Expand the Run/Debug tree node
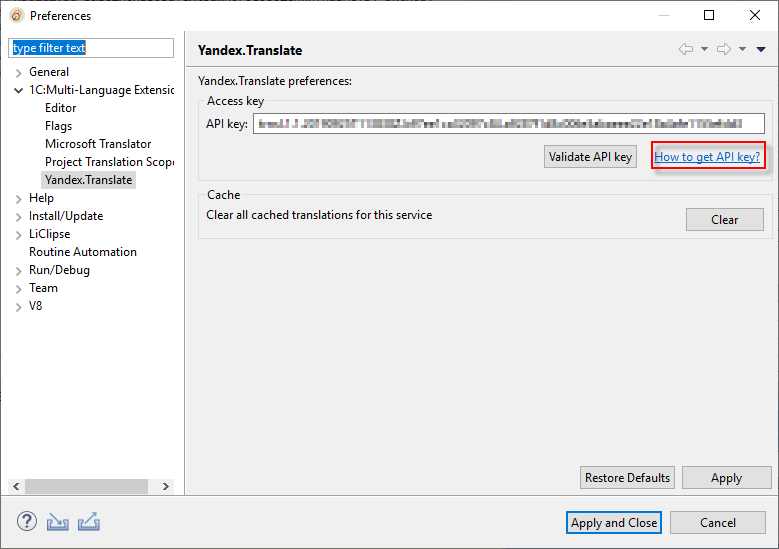779x549 pixels. click(19, 270)
